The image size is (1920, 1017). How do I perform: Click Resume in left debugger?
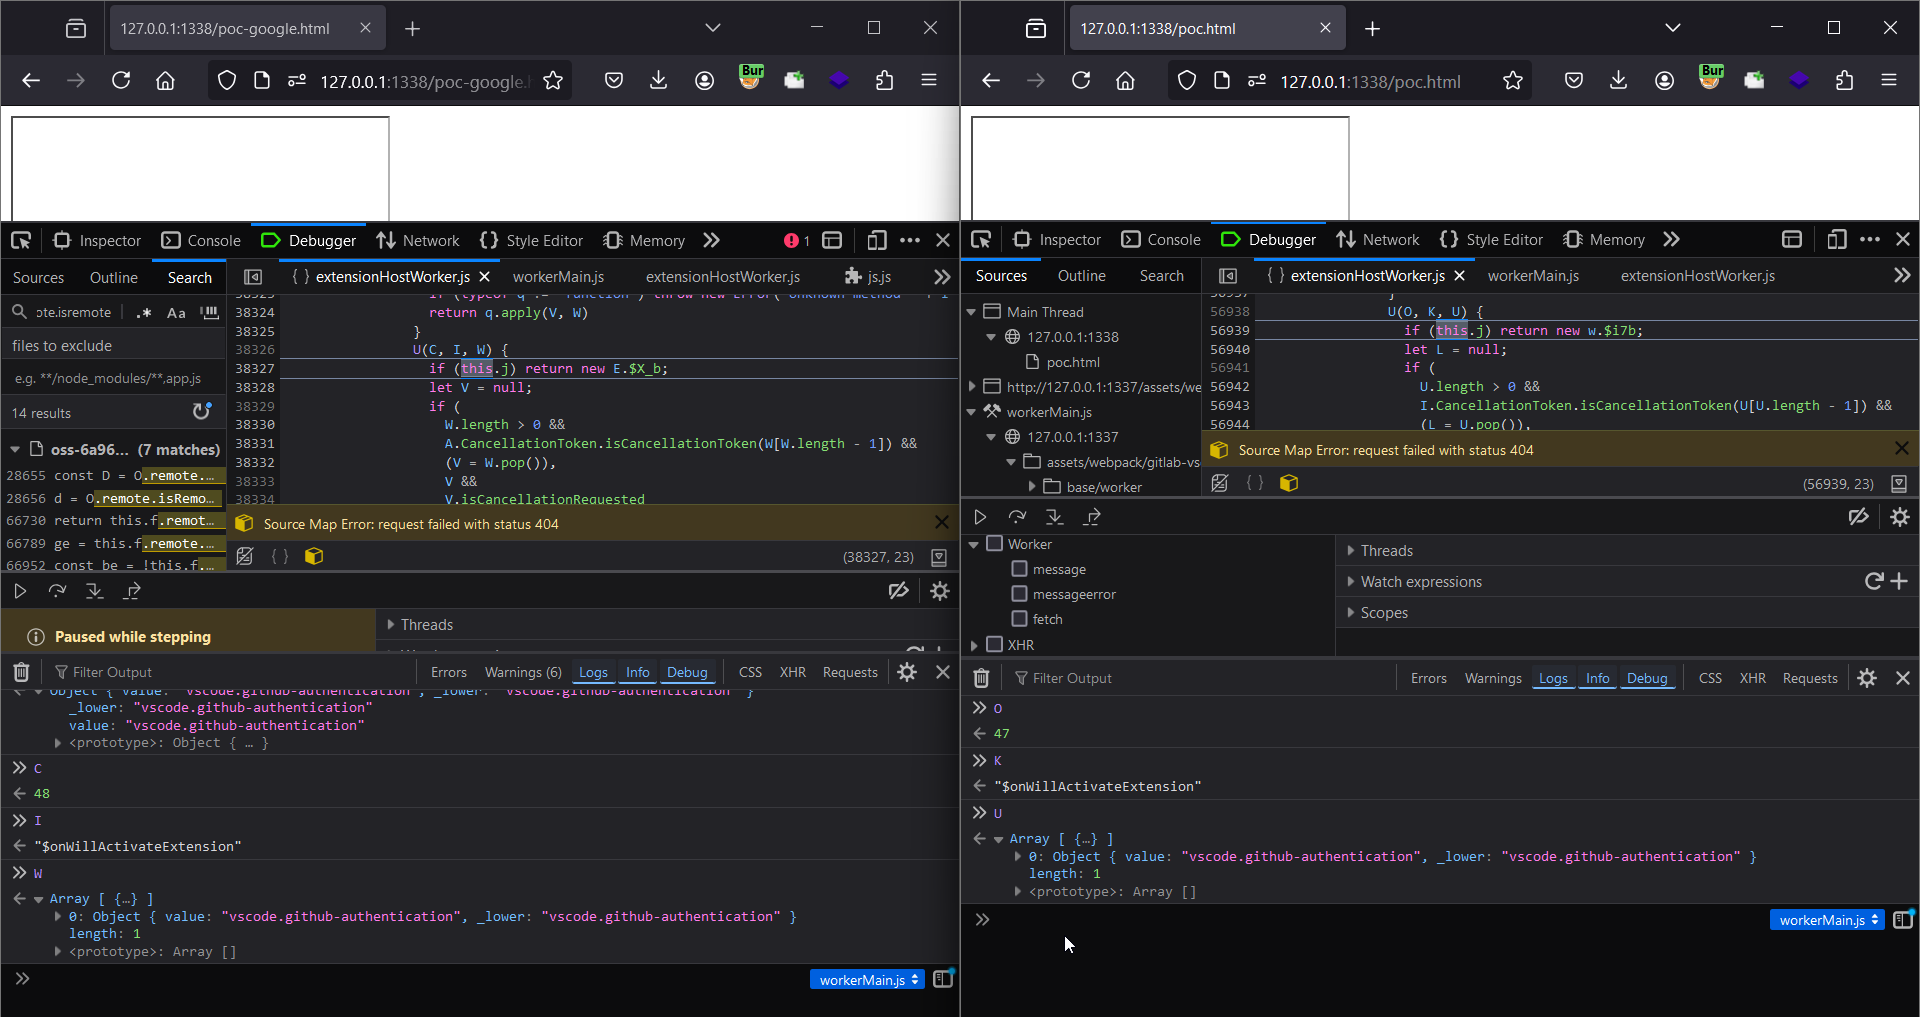[20, 591]
